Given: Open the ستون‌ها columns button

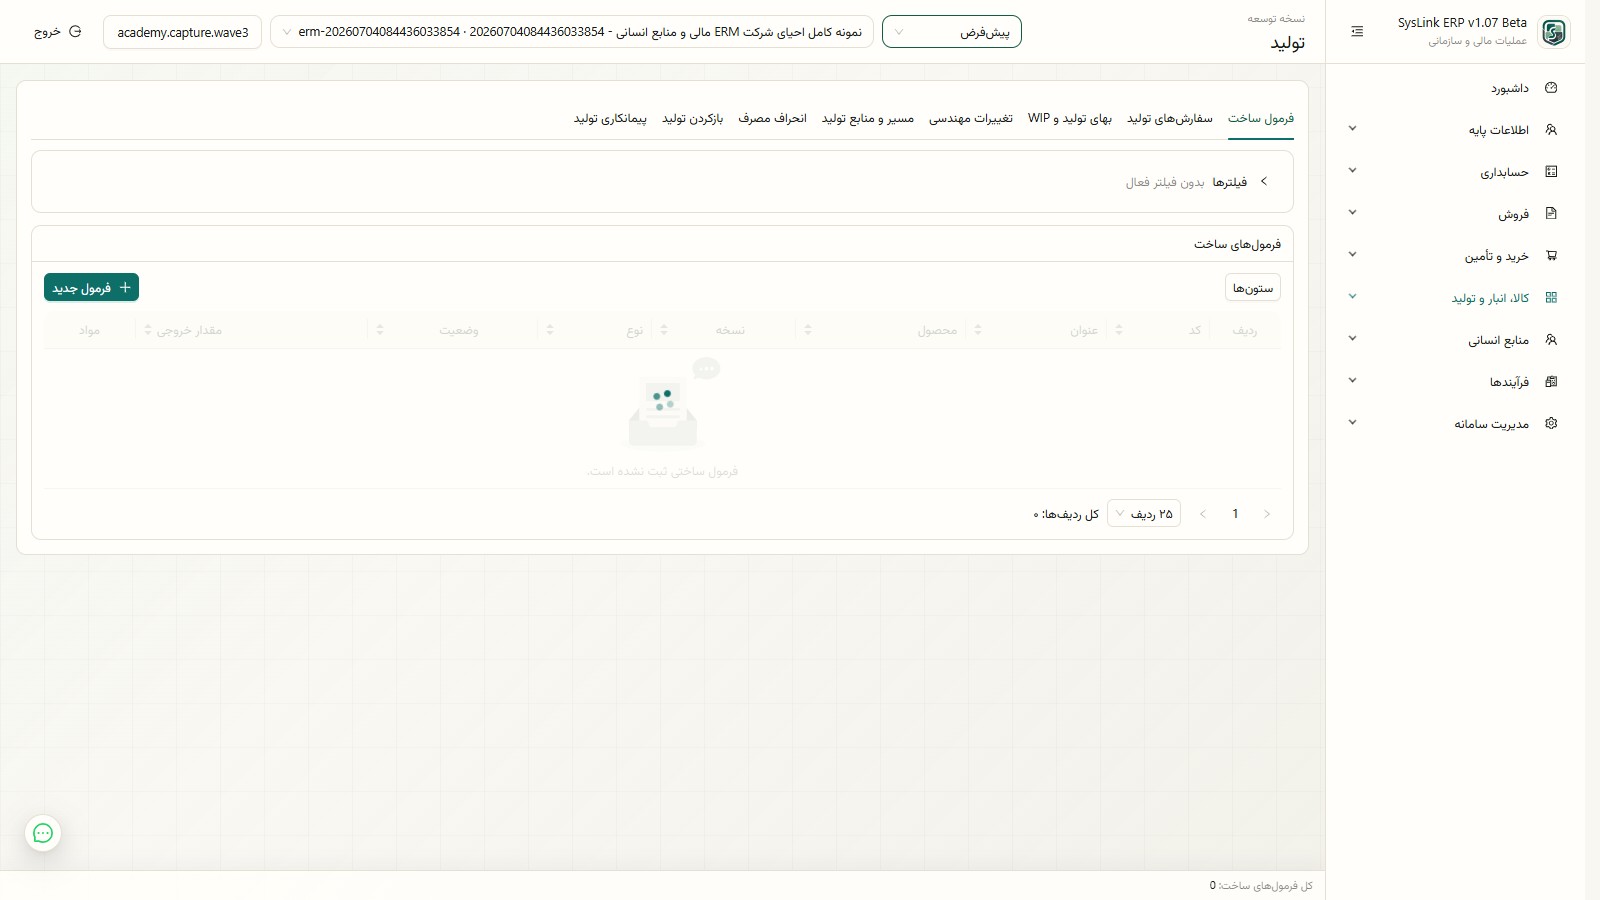Looking at the screenshot, I should click(1253, 288).
